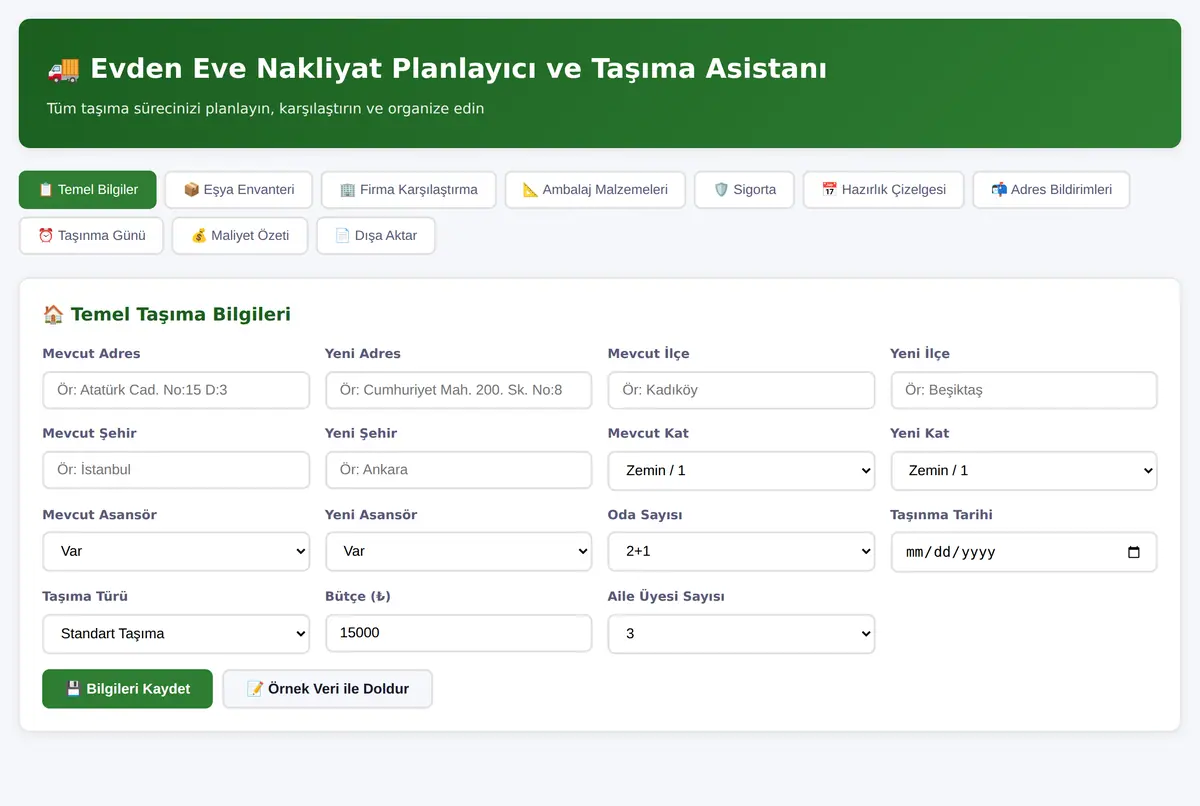Viewport: 1200px width, 806px height.
Task: Focus the Yeni Şehir input
Action: coord(459,470)
